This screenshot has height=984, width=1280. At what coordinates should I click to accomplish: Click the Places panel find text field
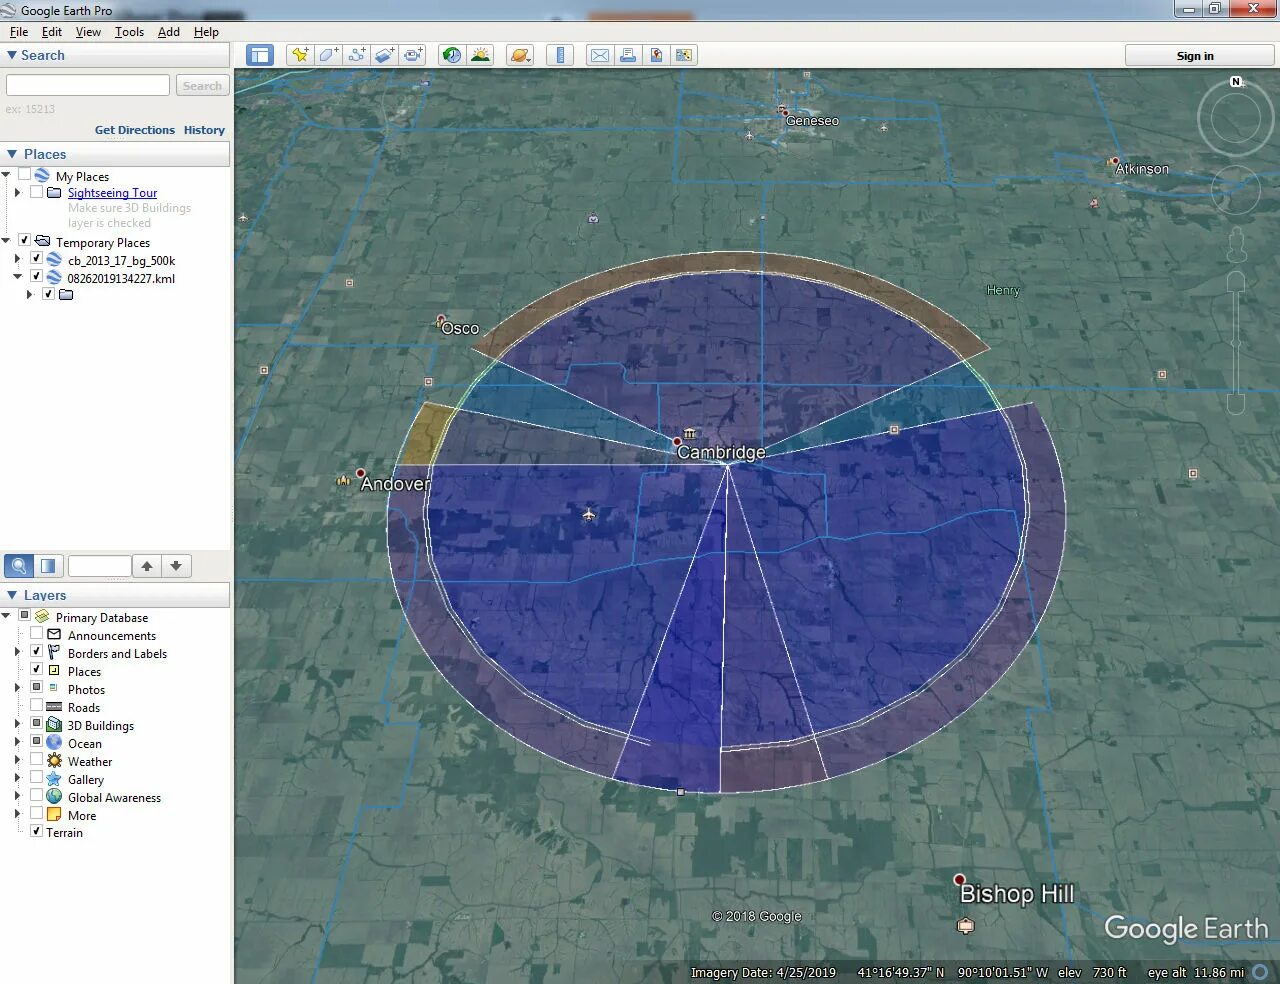[99, 566]
